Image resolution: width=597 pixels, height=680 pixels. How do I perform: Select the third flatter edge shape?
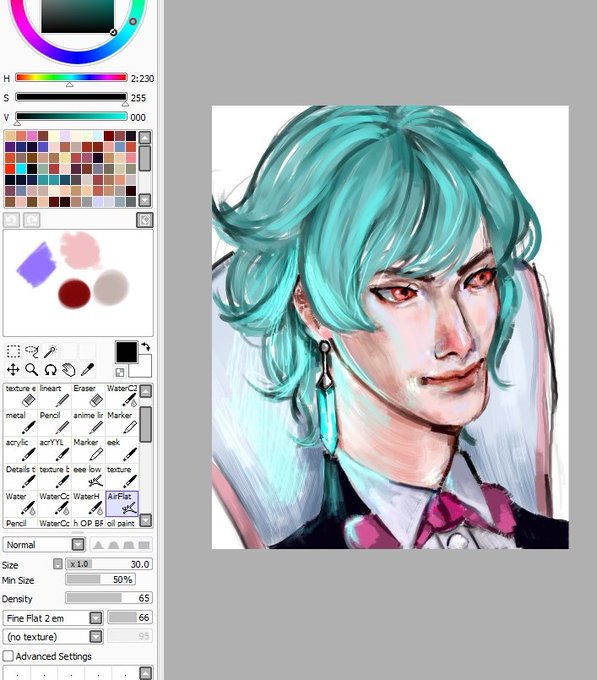pyautogui.click(x=128, y=545)
